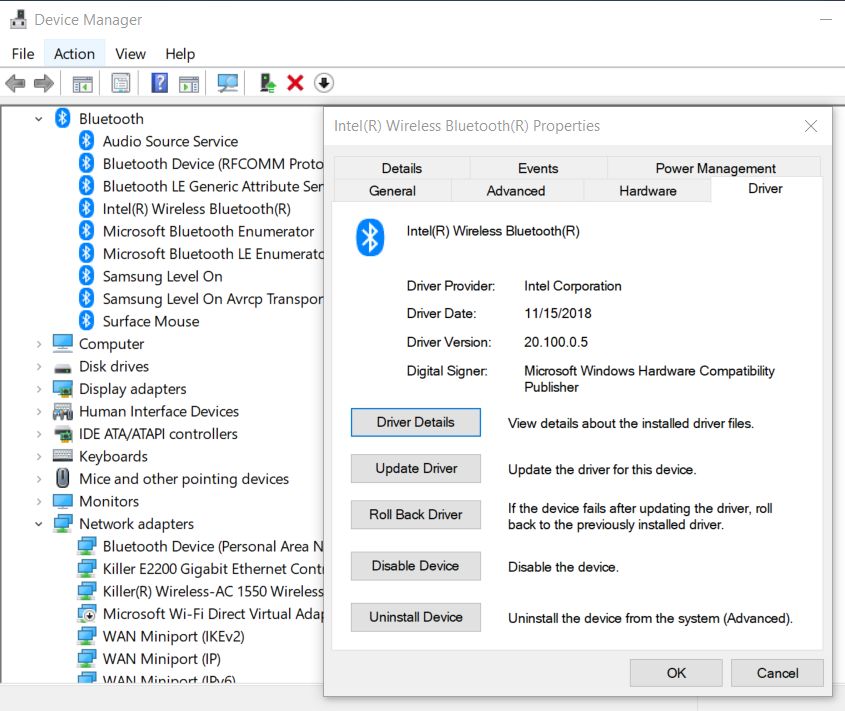Expand the IDE ATA/ATAPI controllers node
The image size is (845, 711).
pos(39,434)
